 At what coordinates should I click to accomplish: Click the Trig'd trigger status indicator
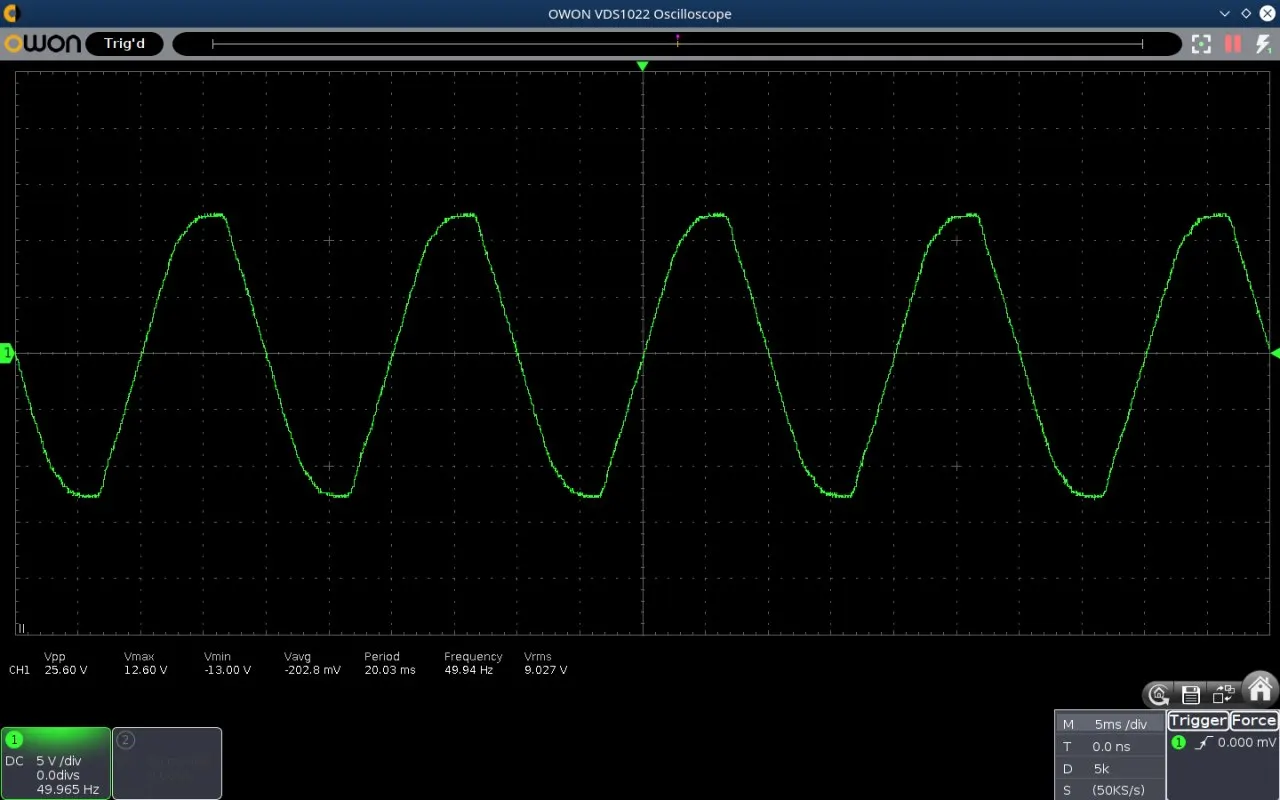124,44
